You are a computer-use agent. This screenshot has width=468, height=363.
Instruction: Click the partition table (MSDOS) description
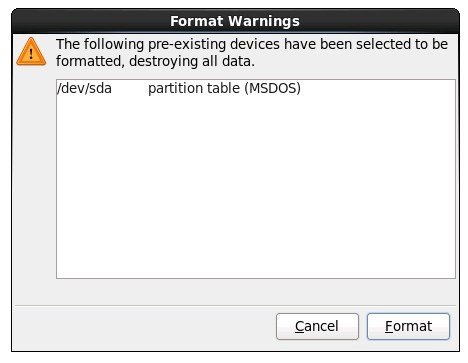(224, 88)
